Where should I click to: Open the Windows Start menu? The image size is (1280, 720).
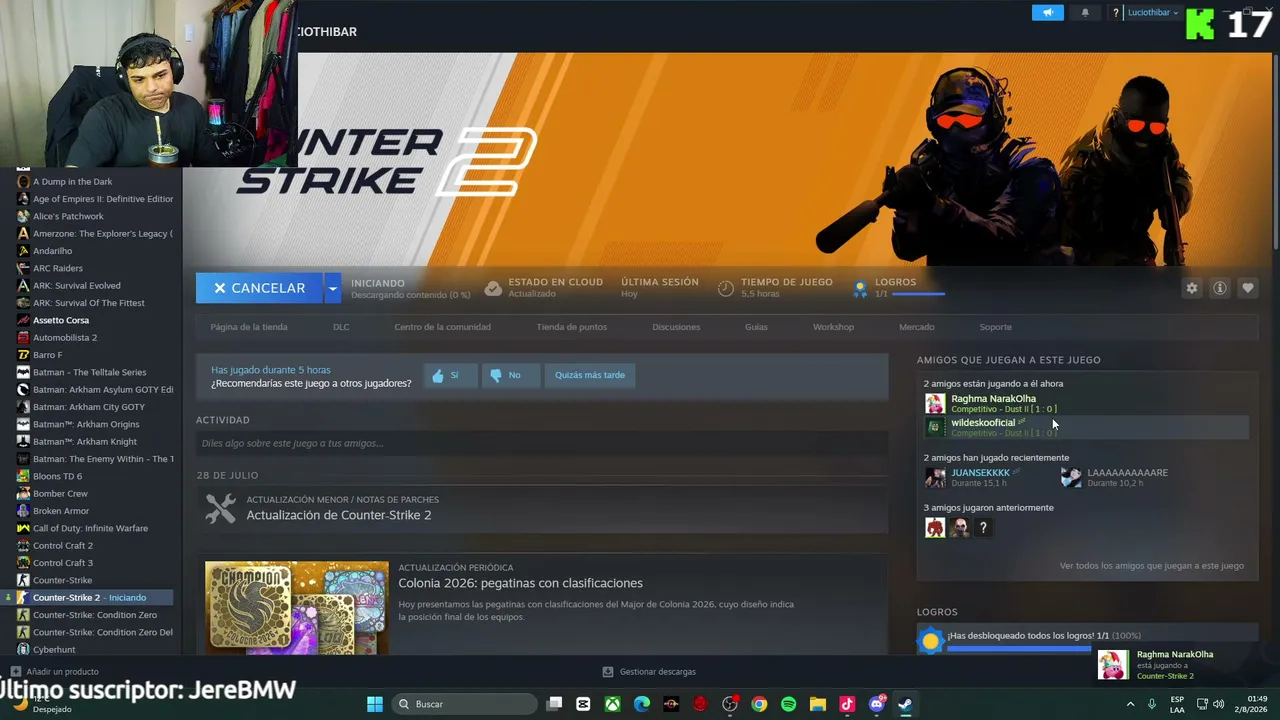(375, 704)
